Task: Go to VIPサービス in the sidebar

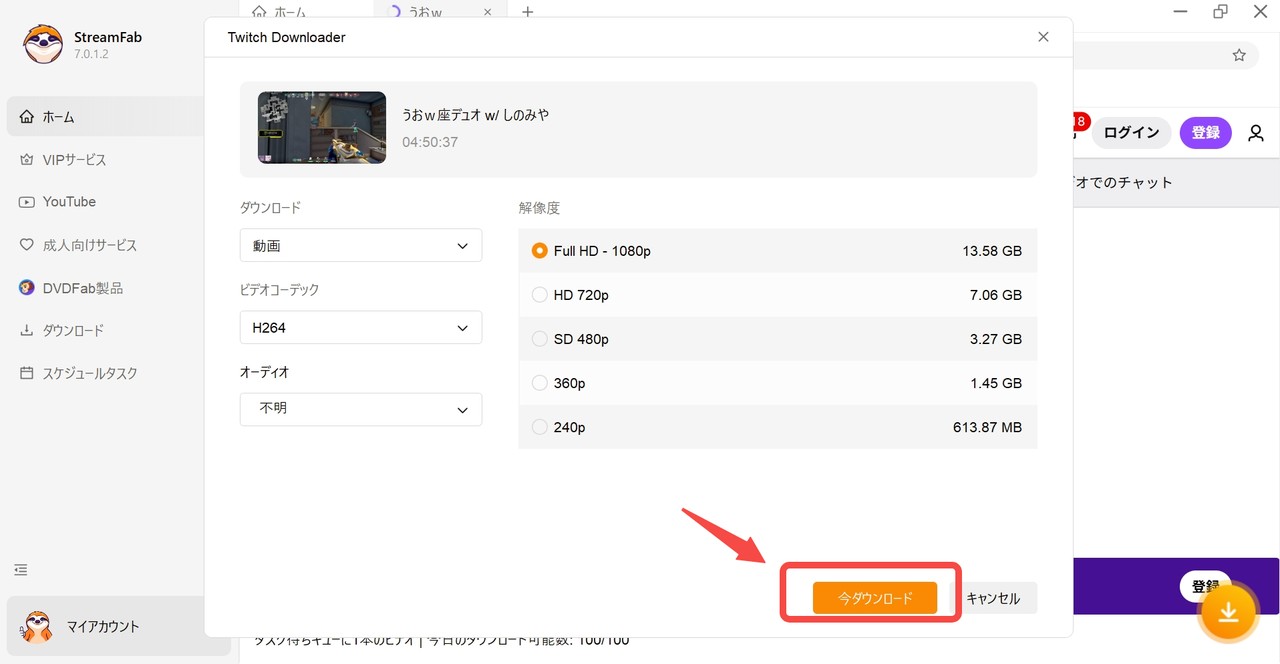Action: click(74, 160)
